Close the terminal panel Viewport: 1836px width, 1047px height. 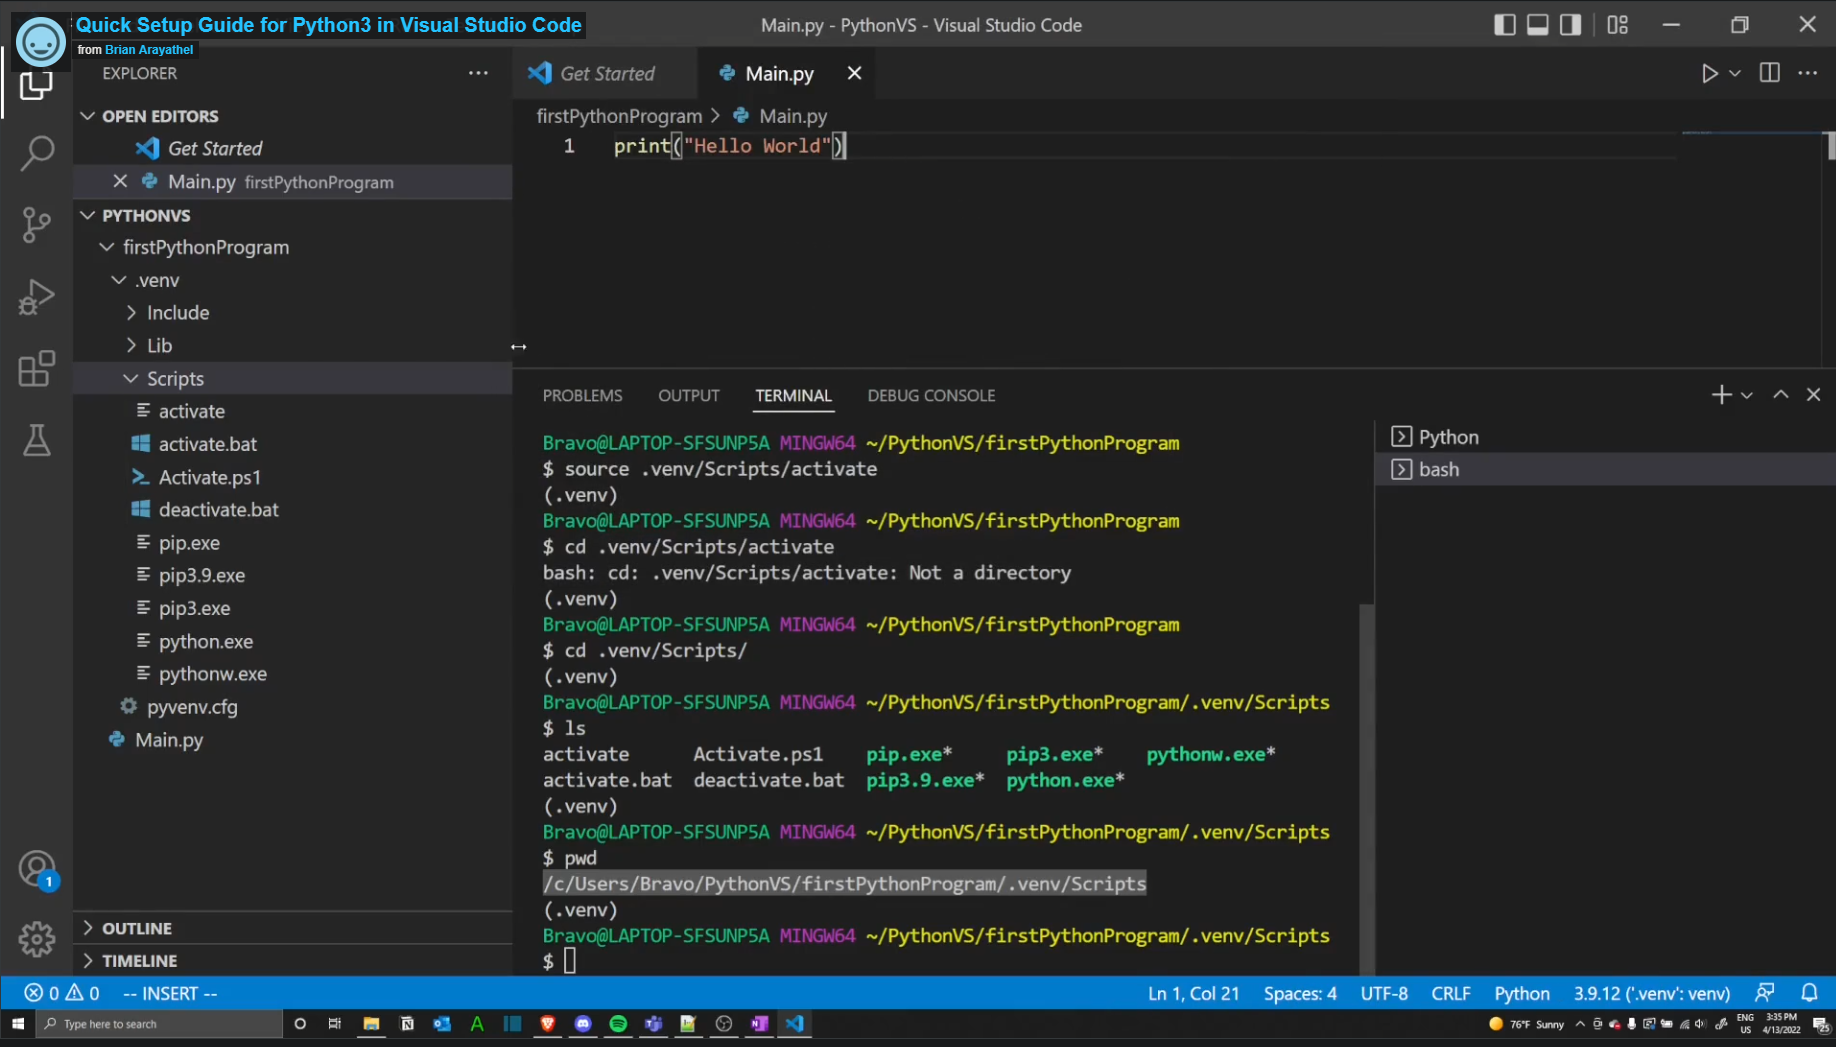pos(1813,395)
